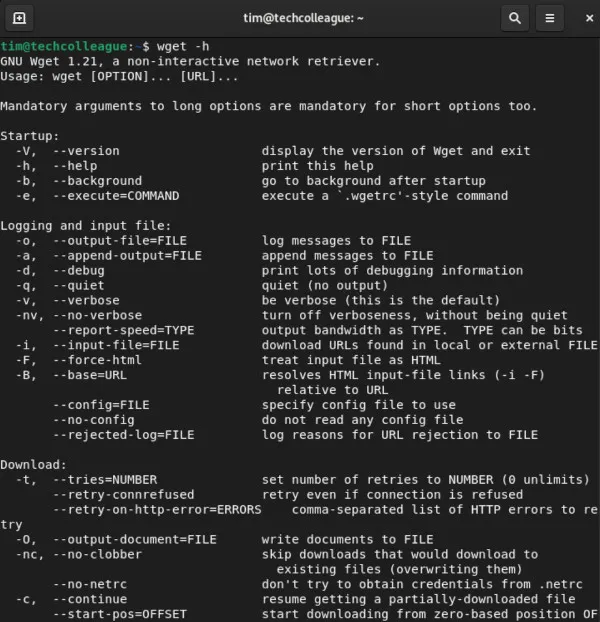Click 'be verbose (this is the default)'

point(381,300)
